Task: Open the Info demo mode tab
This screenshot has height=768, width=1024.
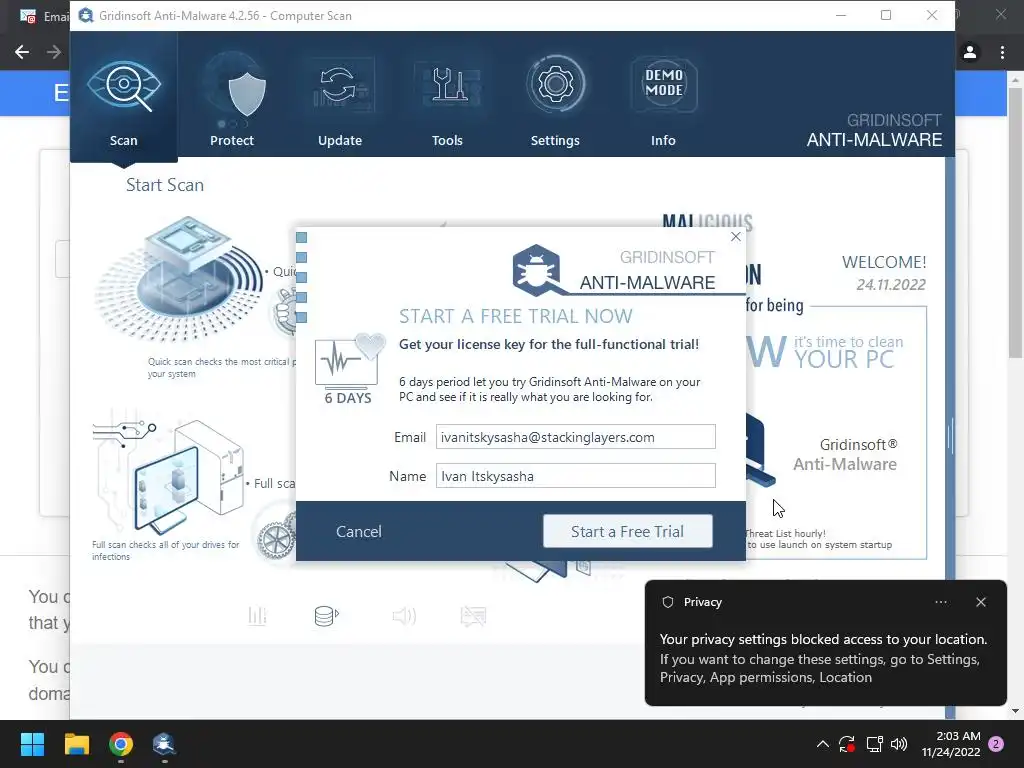Action: [x=663, y=98]
